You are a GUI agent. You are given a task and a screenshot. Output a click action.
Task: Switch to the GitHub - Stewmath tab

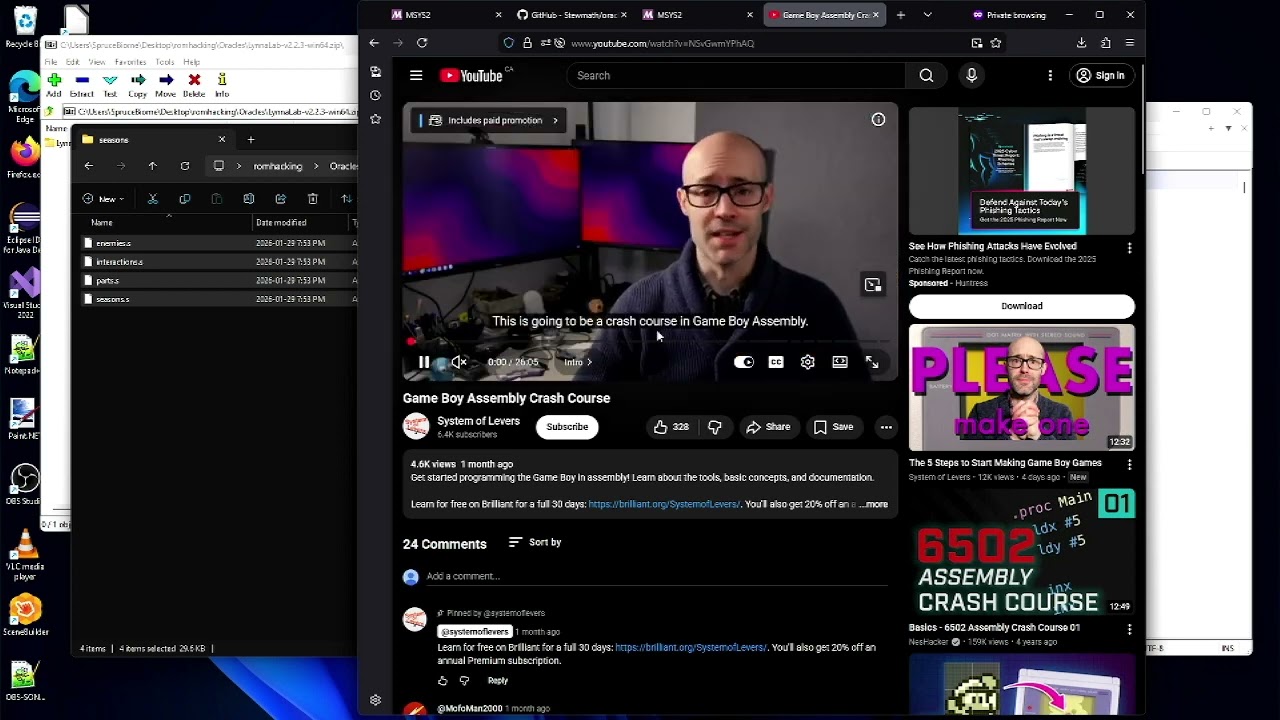pyautogui.click(x=572, y=15)
